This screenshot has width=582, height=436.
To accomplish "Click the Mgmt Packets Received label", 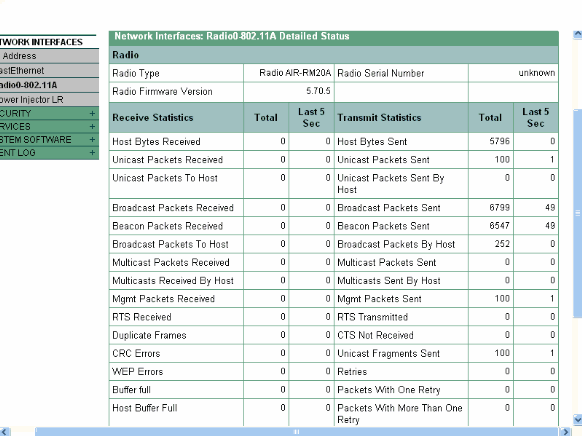I will point(163,299).
